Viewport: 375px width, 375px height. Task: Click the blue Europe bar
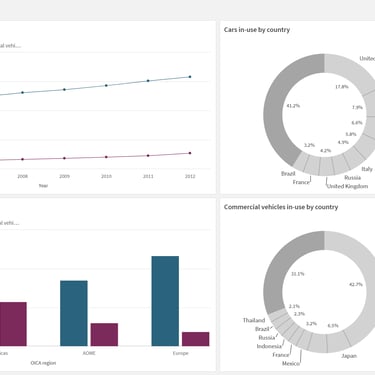point(165,301)
